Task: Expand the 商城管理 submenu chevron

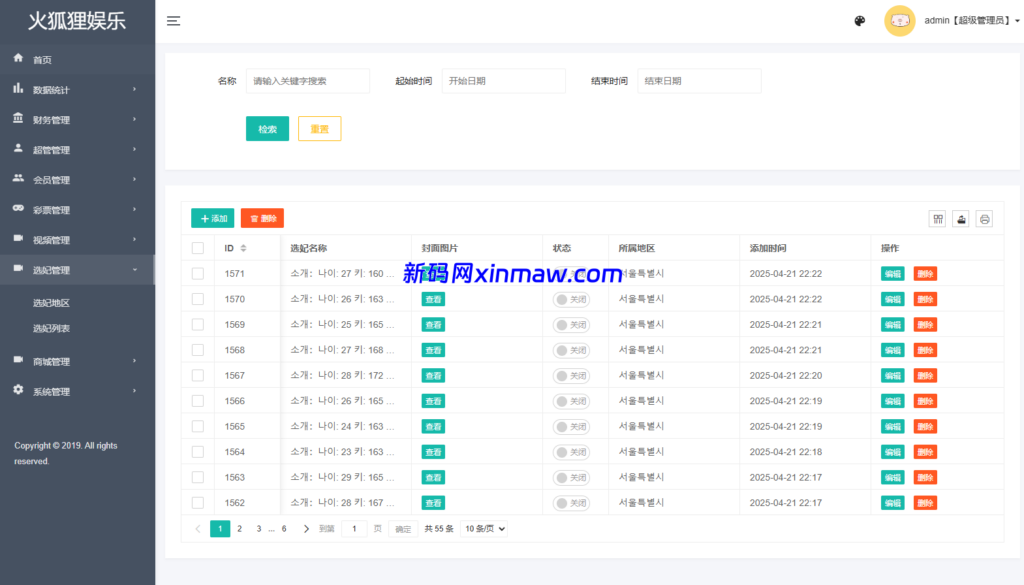Action: (x=135, y=361)
